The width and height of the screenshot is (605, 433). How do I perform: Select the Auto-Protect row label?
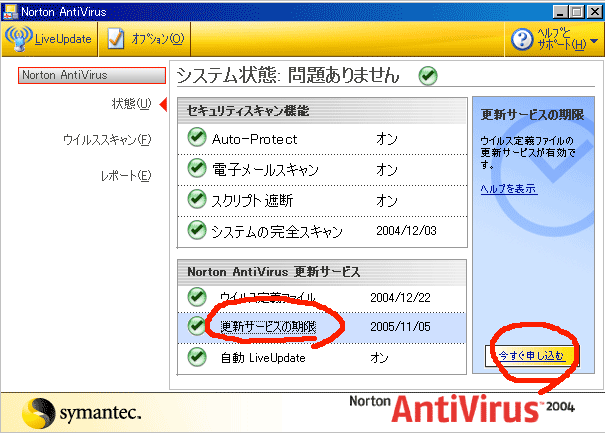click(255, 139)
